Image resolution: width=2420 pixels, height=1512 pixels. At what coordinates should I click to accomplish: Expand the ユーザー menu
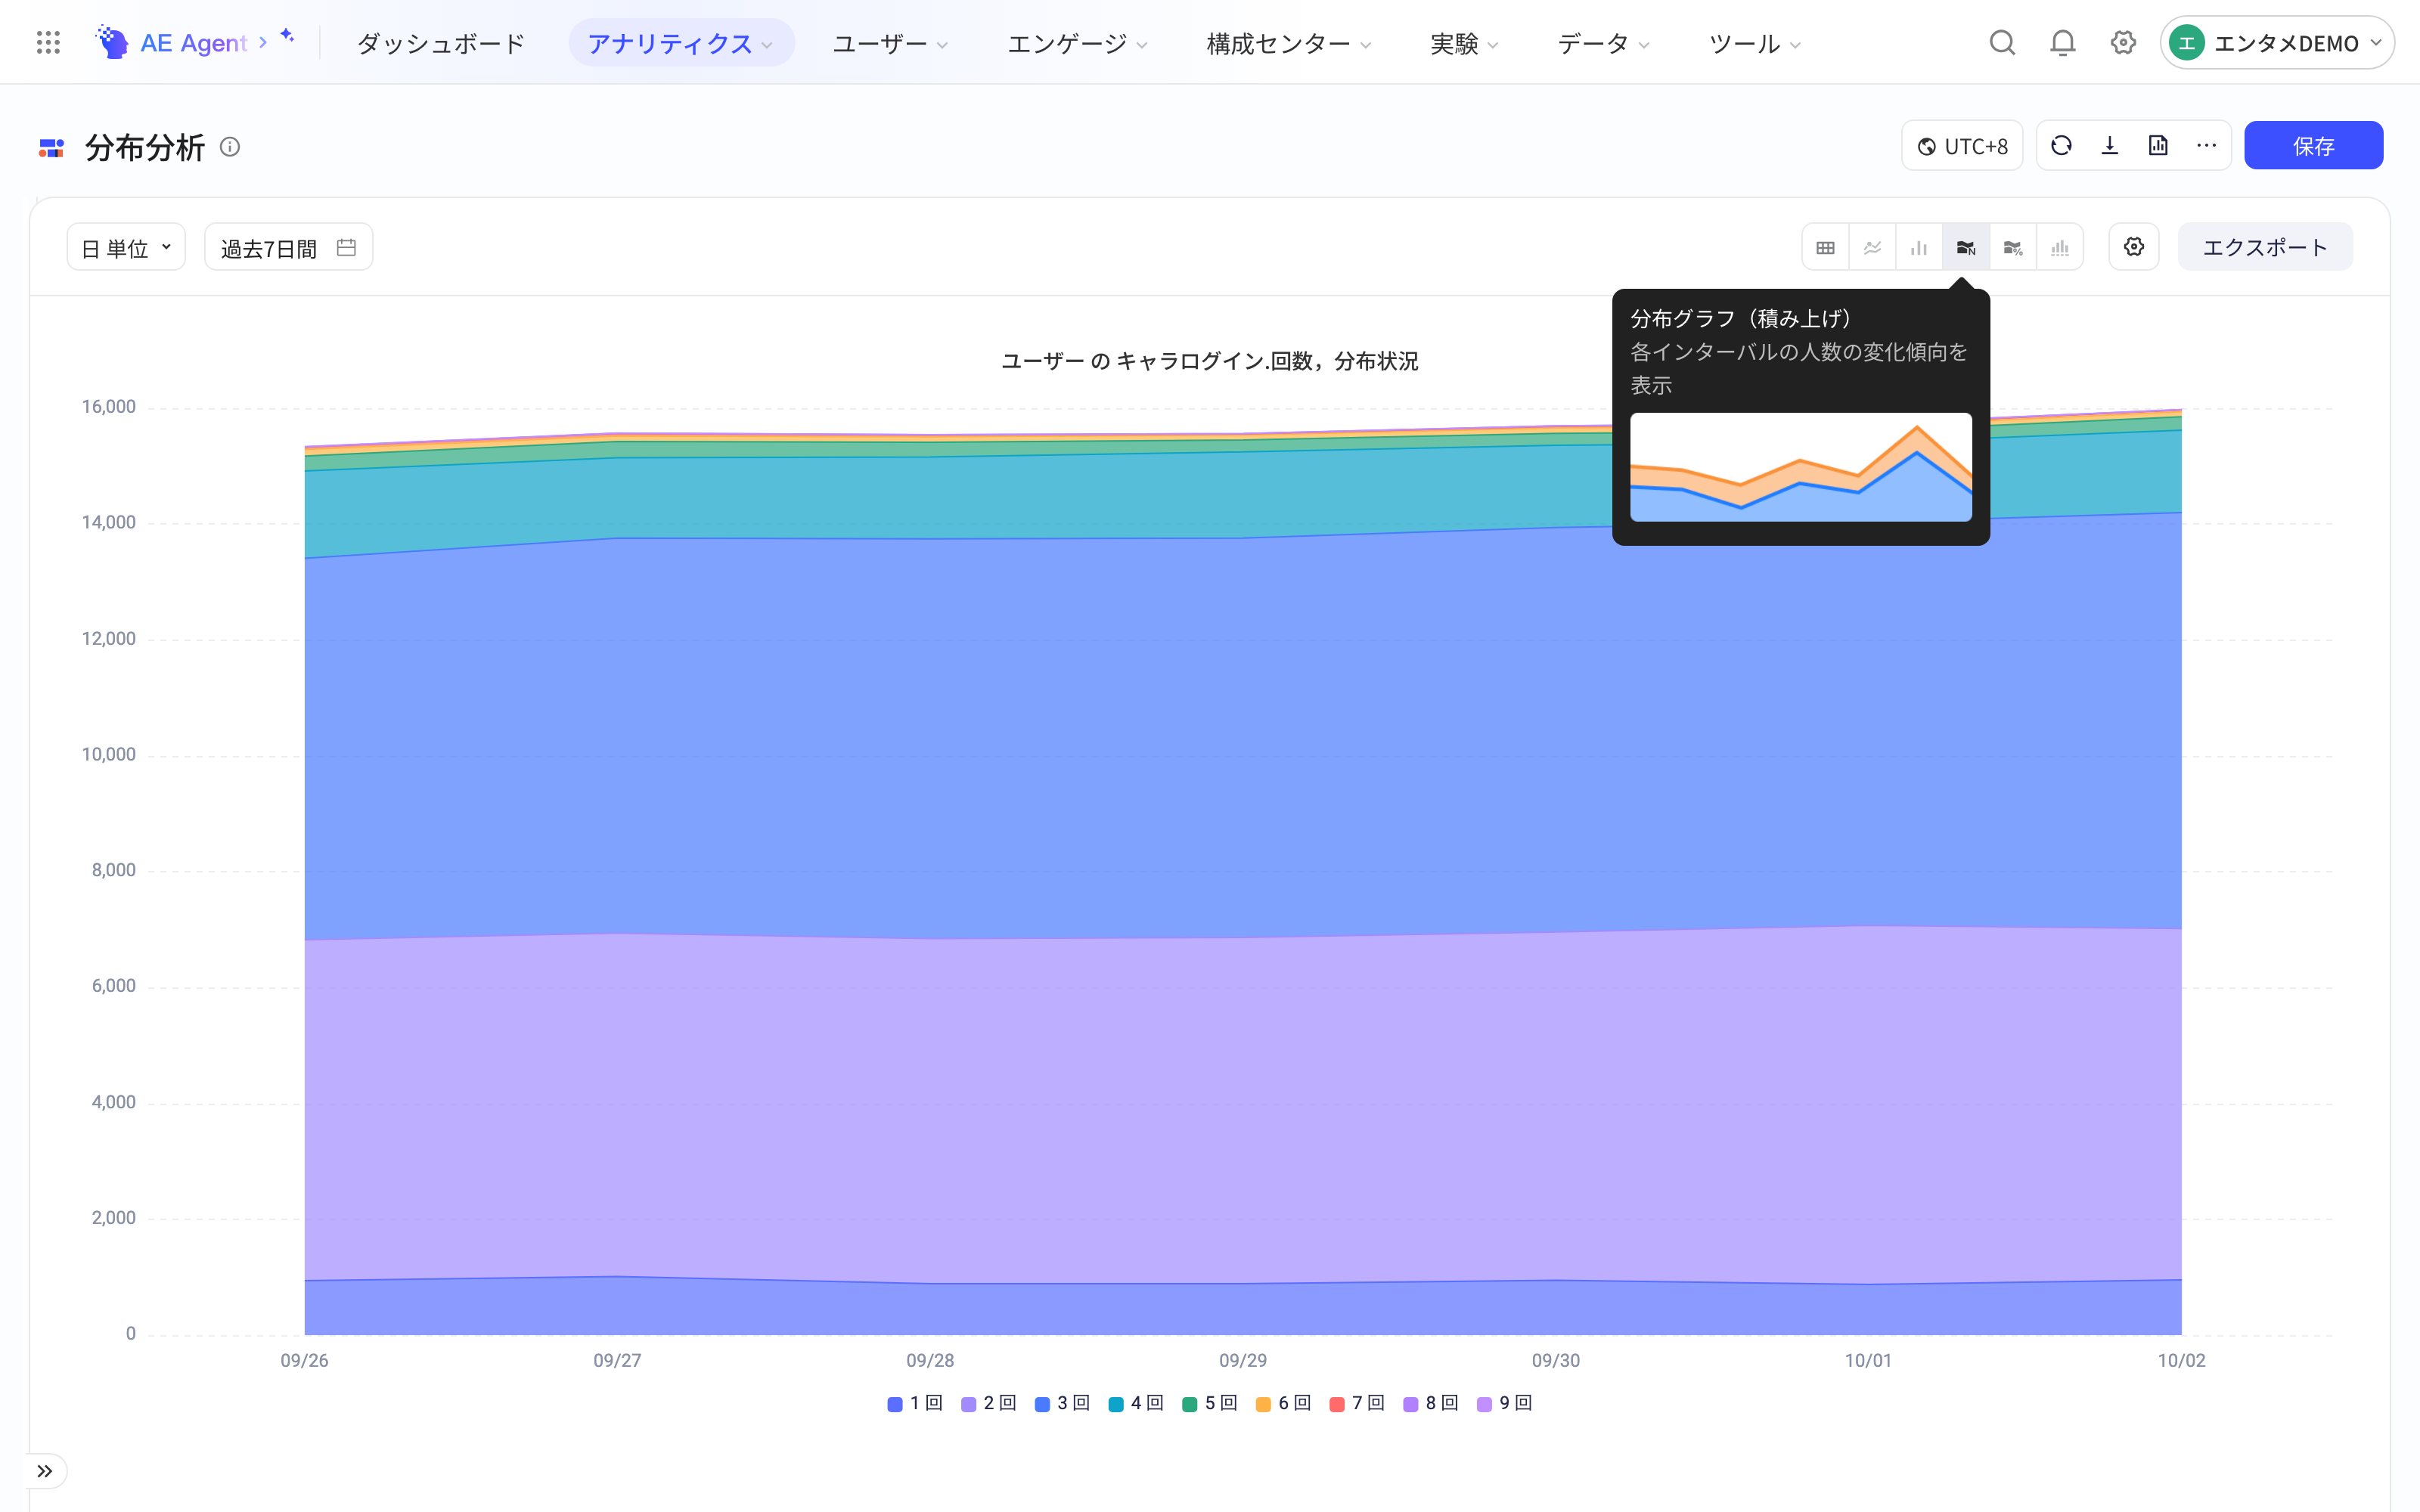coord(890,43)
